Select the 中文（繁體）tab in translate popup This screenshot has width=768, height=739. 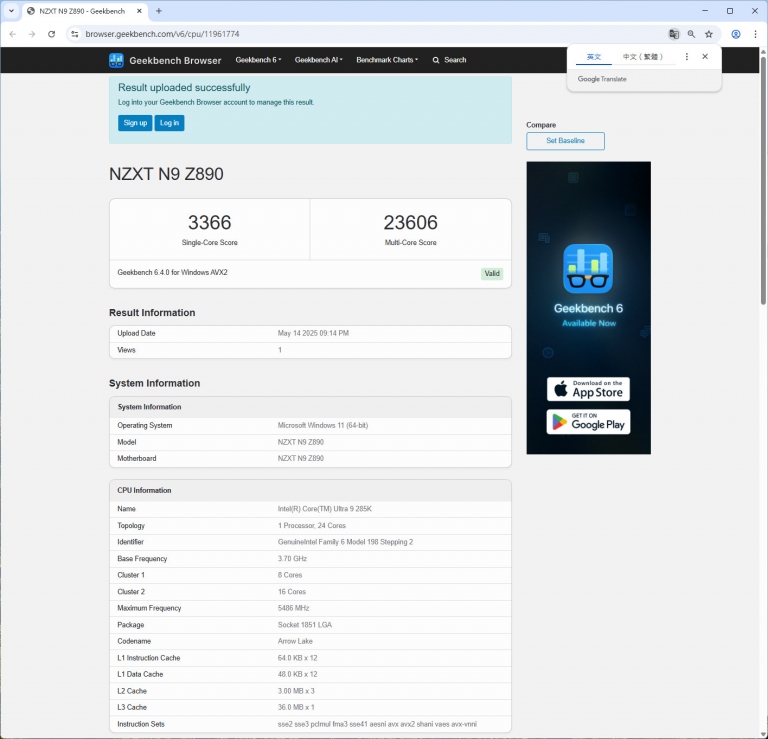643,57
